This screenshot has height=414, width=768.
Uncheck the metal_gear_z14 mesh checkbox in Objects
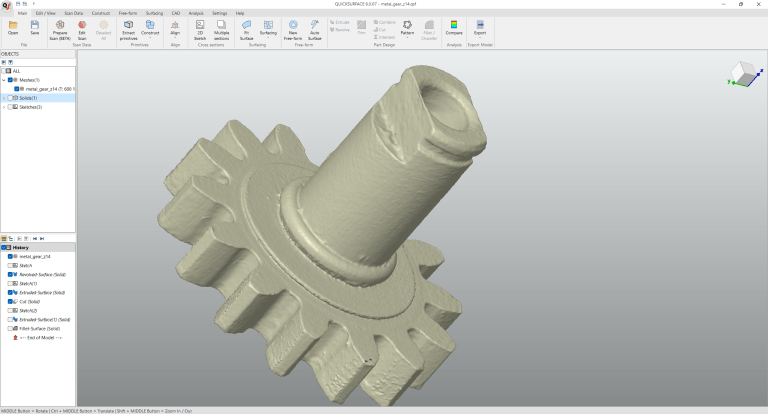[17, 89]
